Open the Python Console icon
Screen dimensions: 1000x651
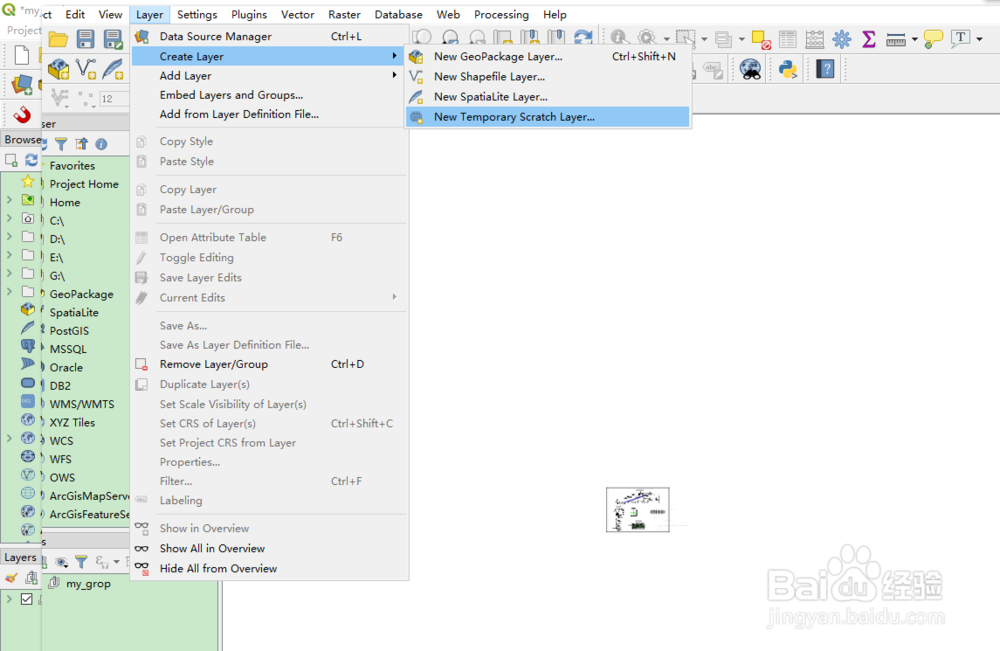[788, 68]
